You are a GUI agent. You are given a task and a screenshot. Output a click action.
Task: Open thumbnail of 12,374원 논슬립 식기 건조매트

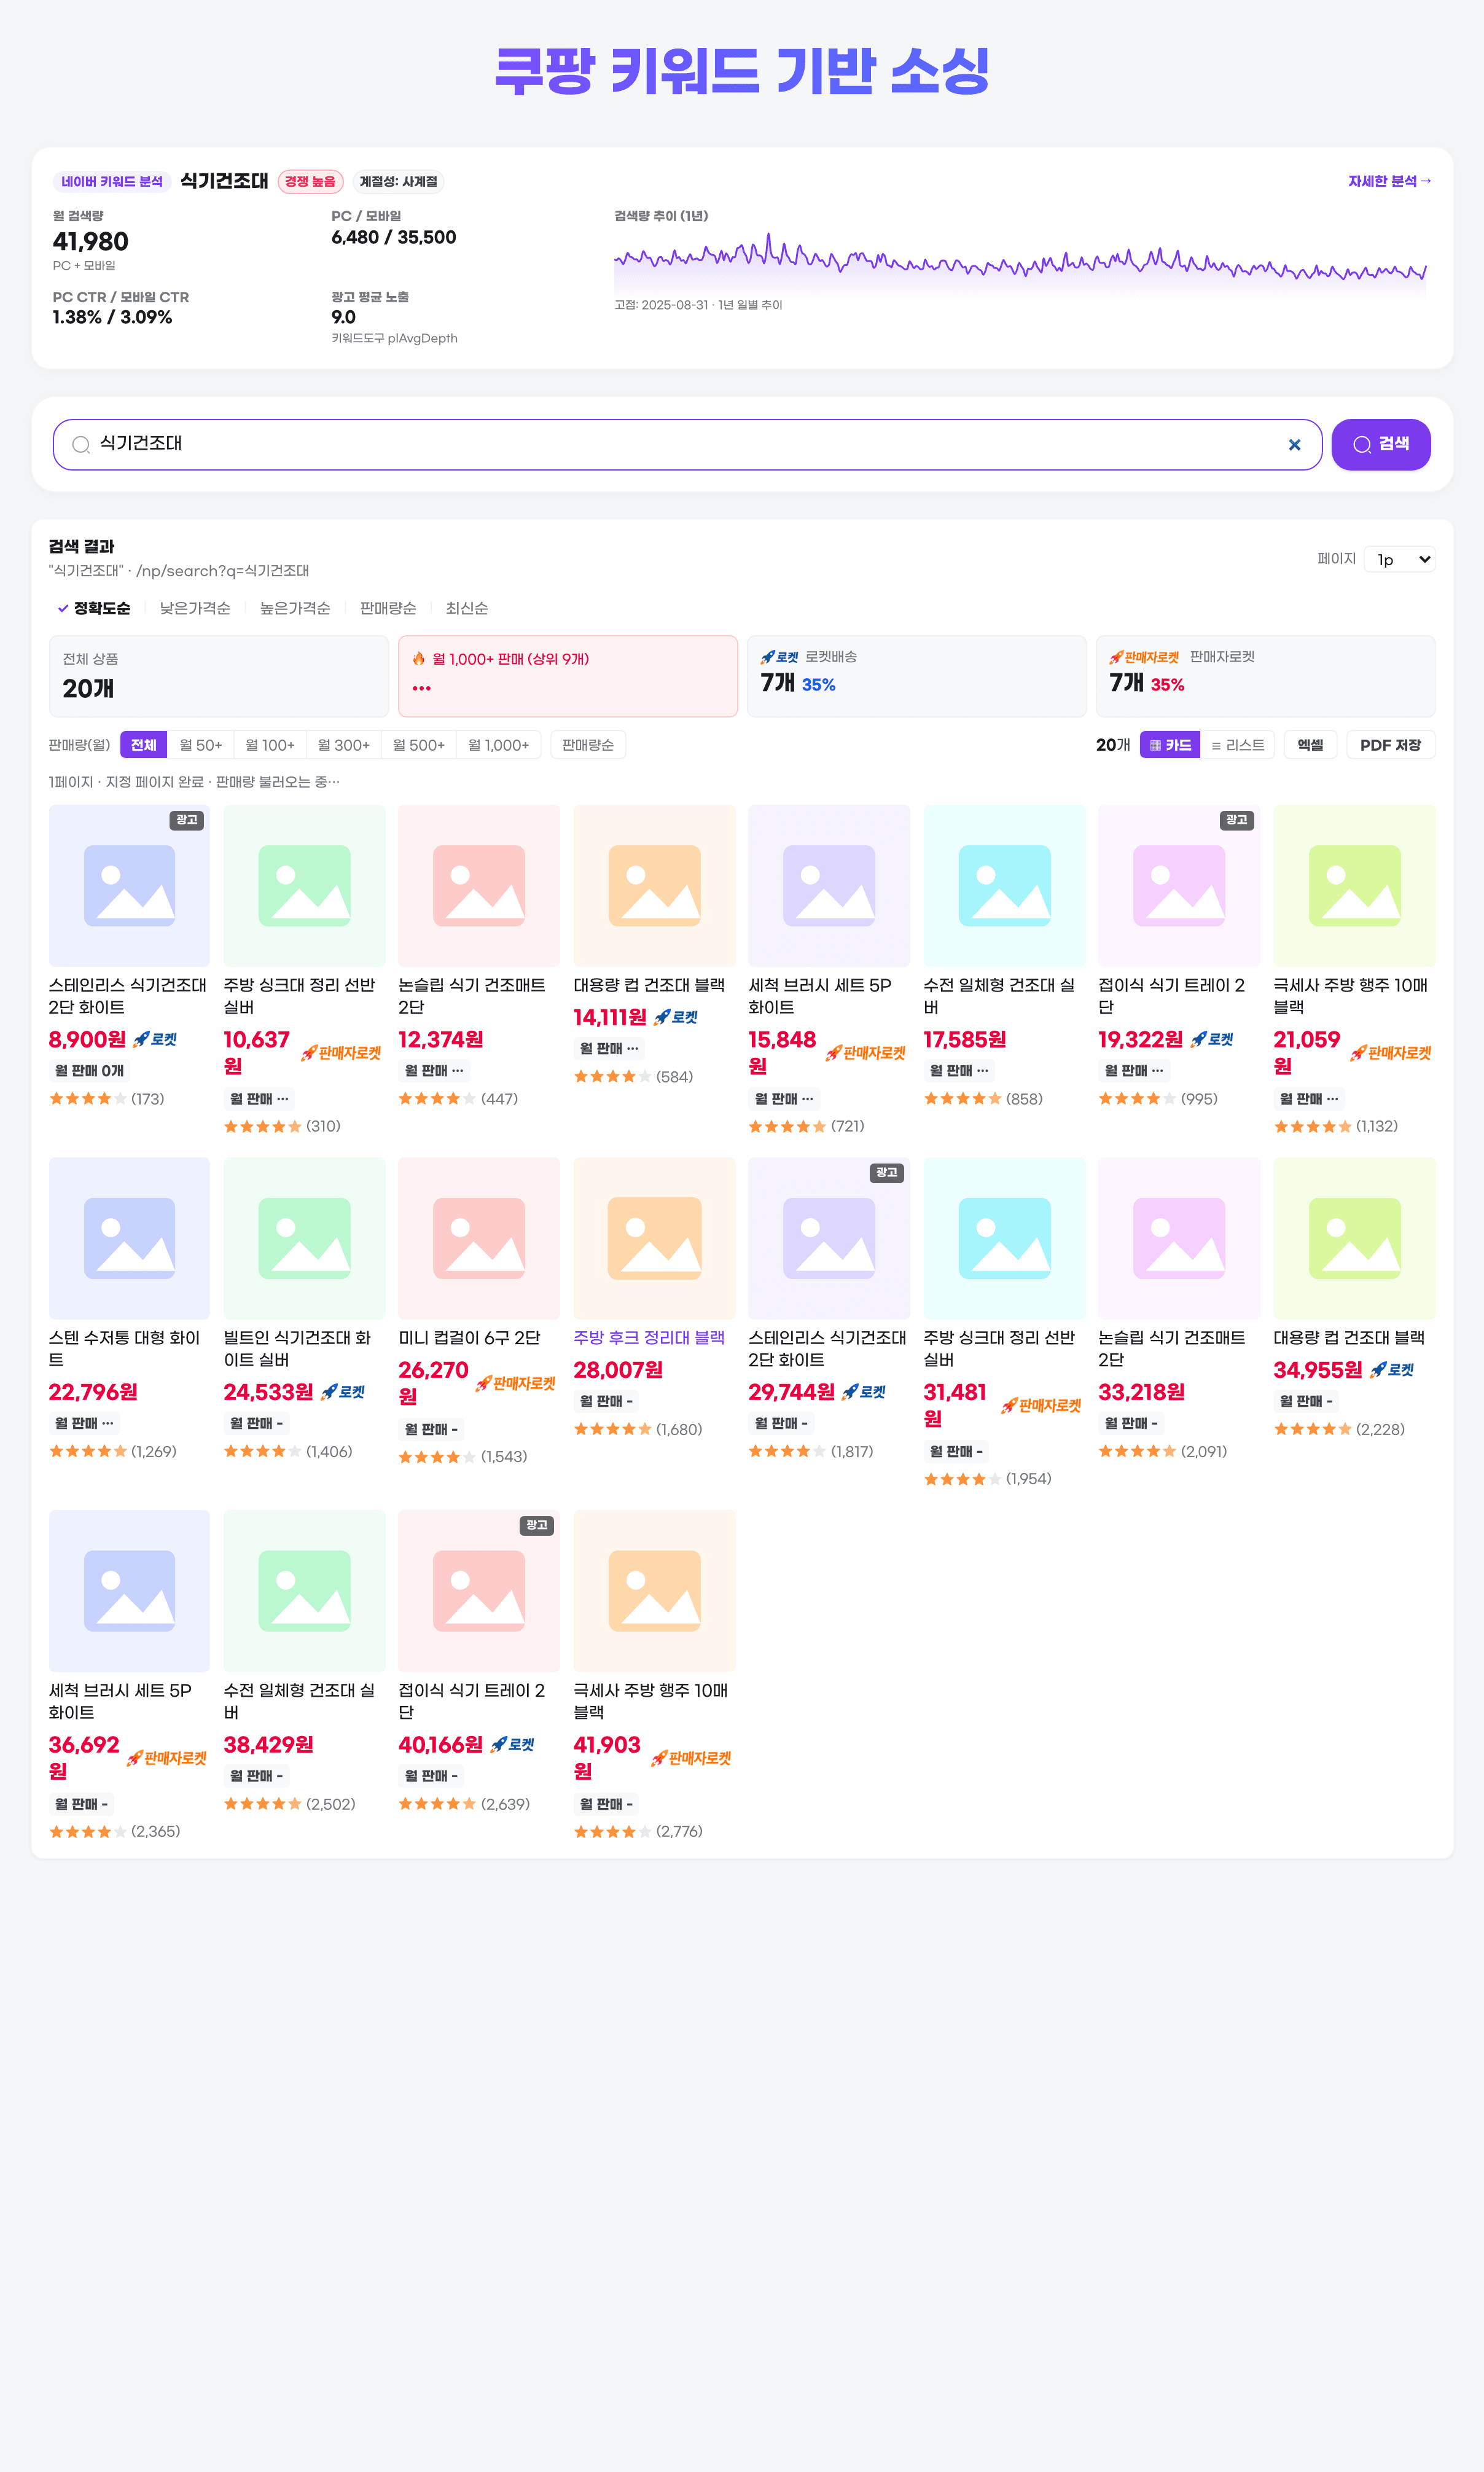coord(479,886)
